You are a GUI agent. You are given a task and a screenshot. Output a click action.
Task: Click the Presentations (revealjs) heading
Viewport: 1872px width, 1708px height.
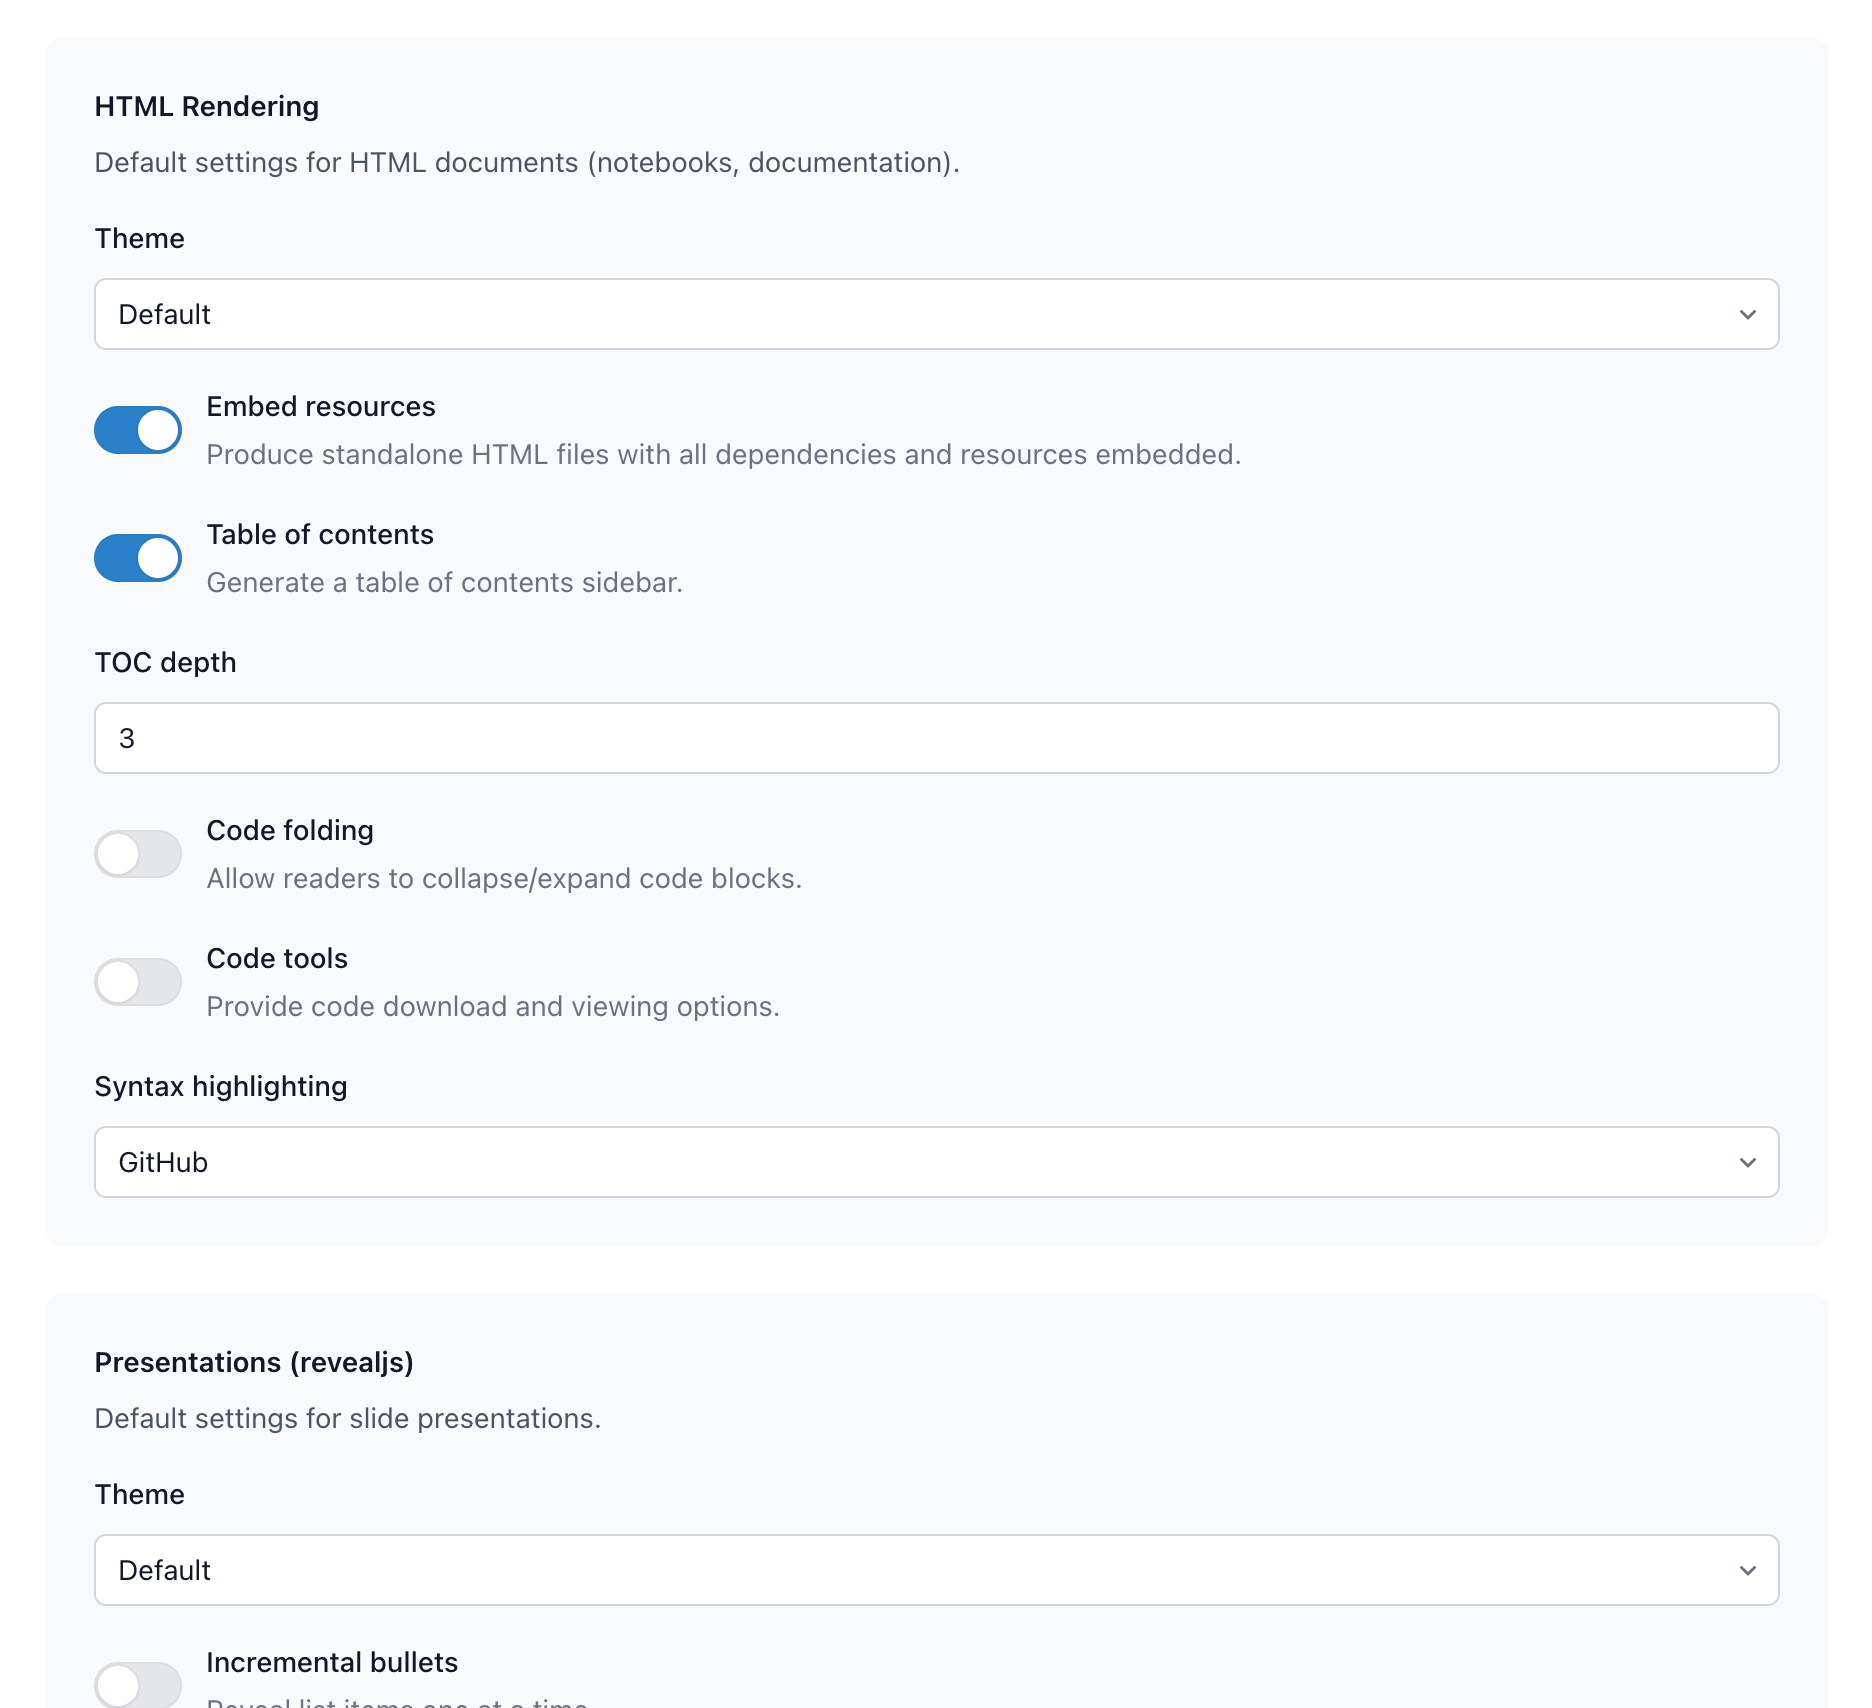pos(255,1361)
